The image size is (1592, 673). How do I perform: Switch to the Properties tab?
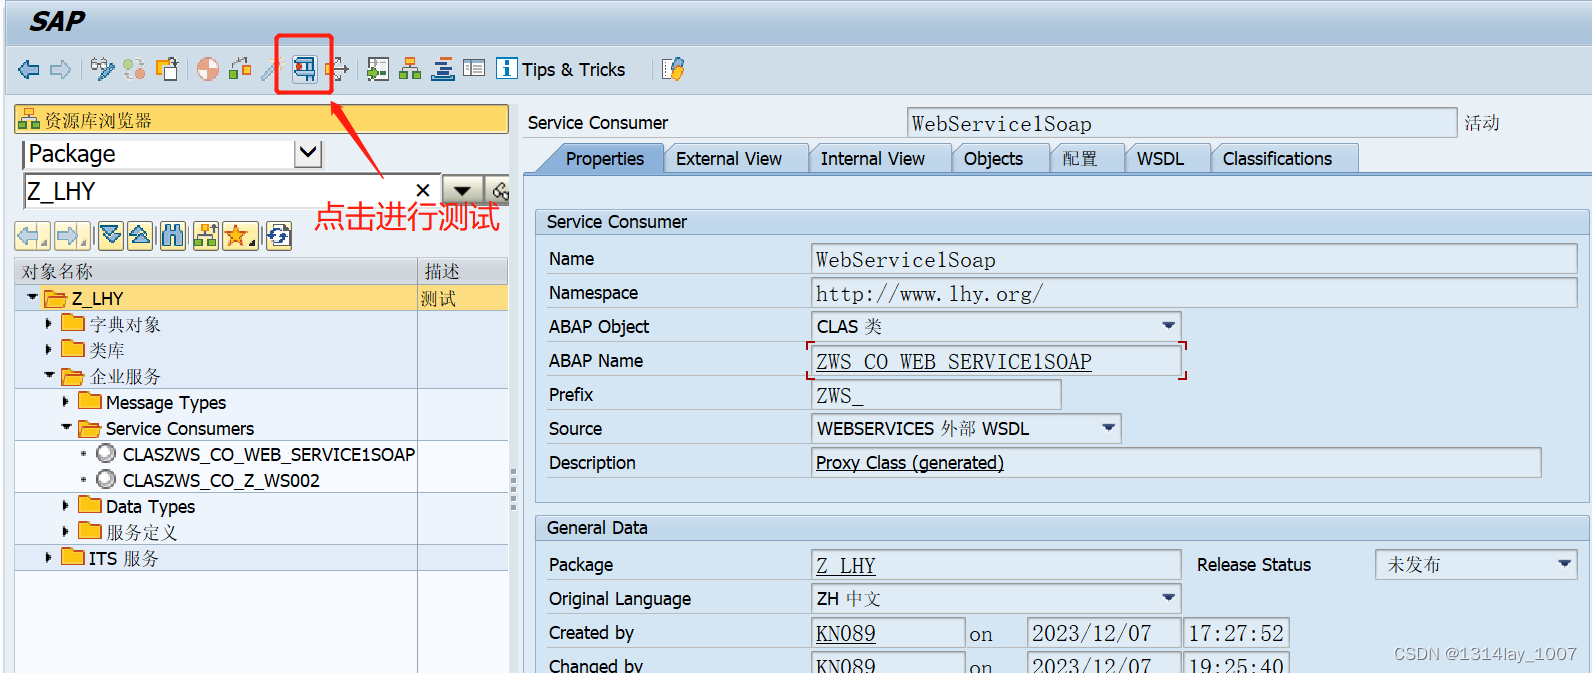point(604,158)
